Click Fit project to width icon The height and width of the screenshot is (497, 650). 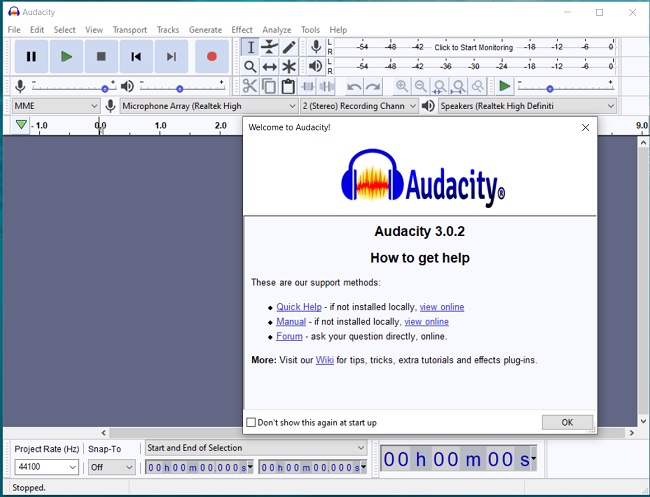point(458,86)
